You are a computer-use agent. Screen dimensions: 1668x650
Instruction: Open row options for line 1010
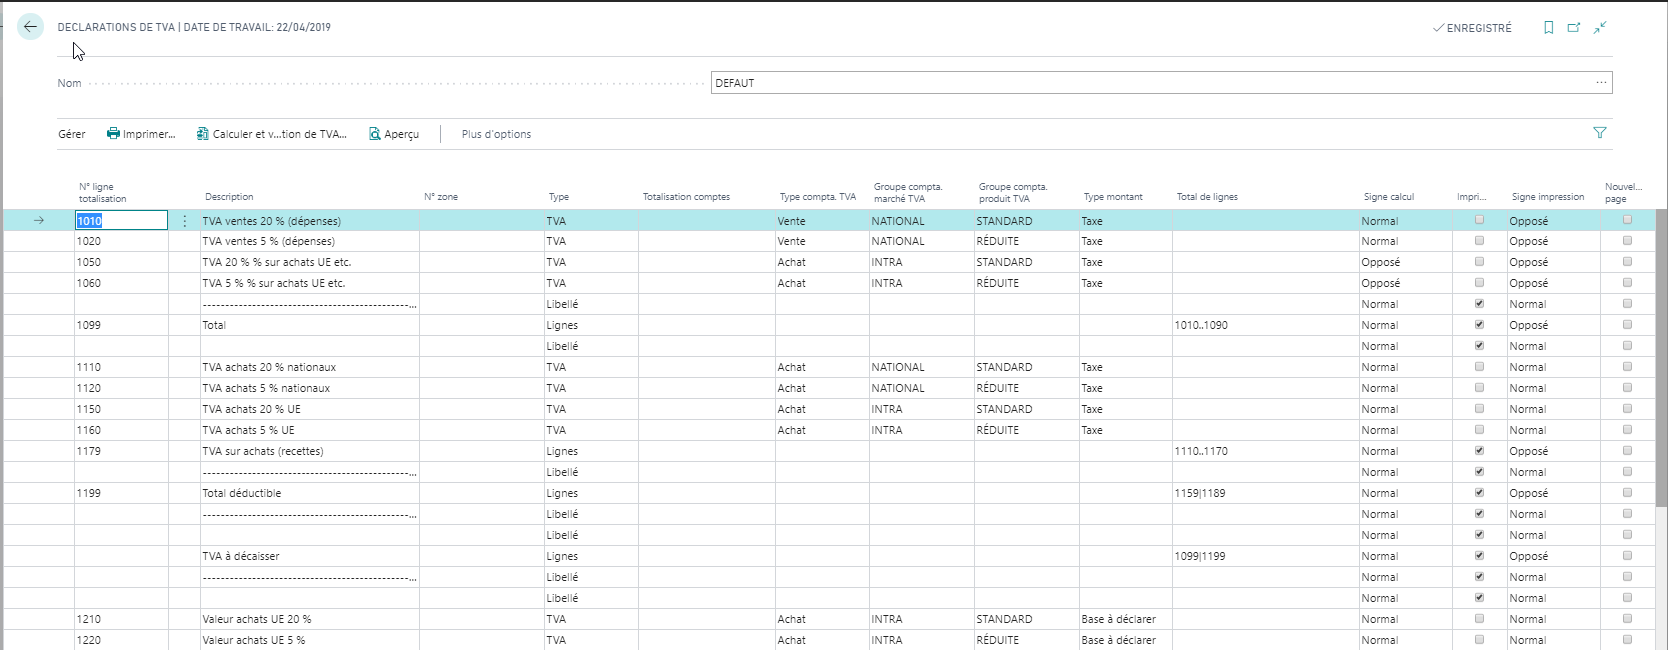(185, 221)
